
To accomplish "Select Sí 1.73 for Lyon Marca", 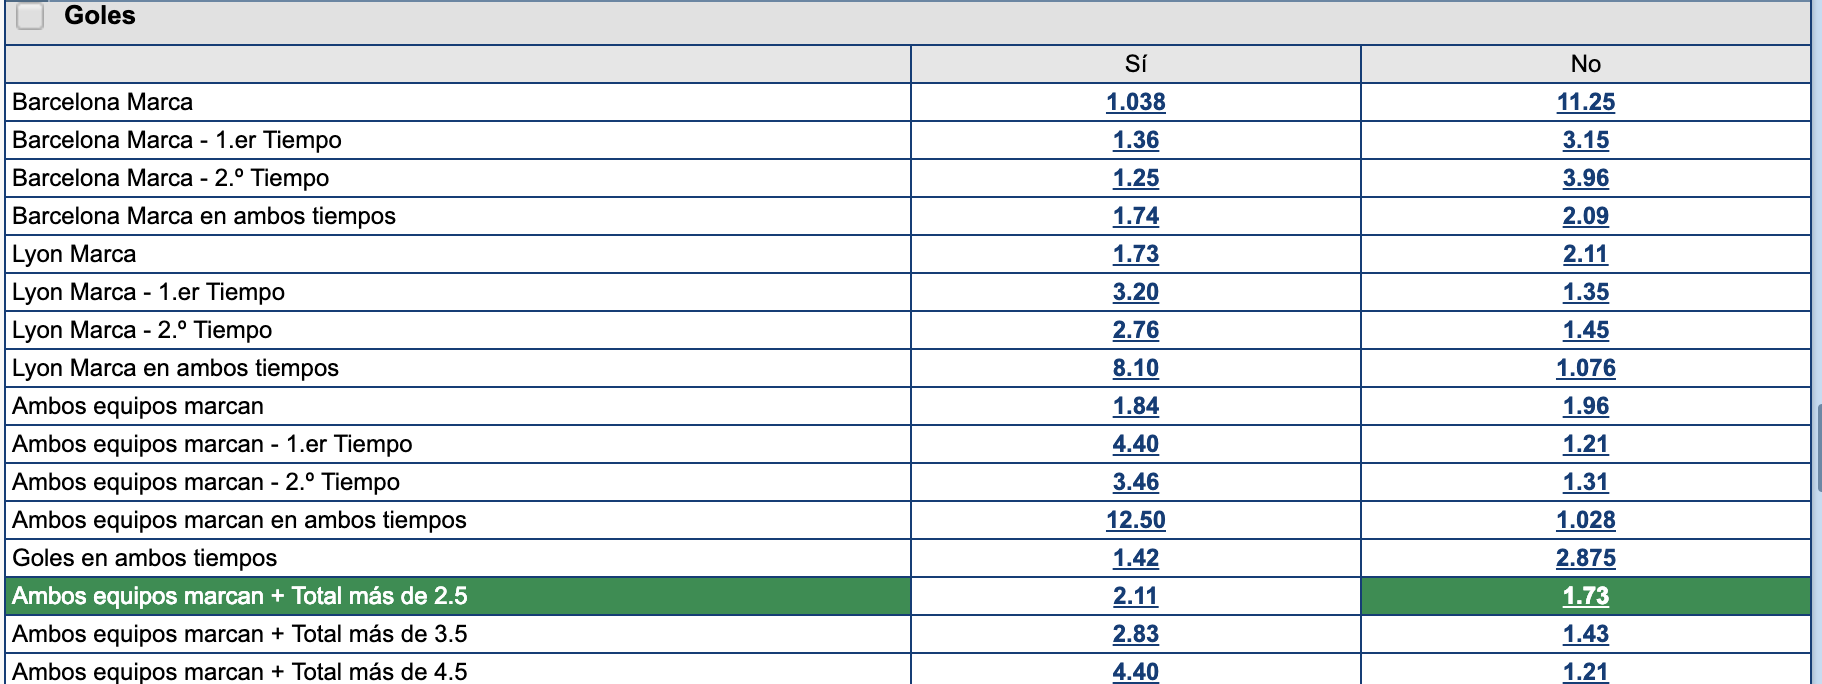I will tap(1135, 254).
